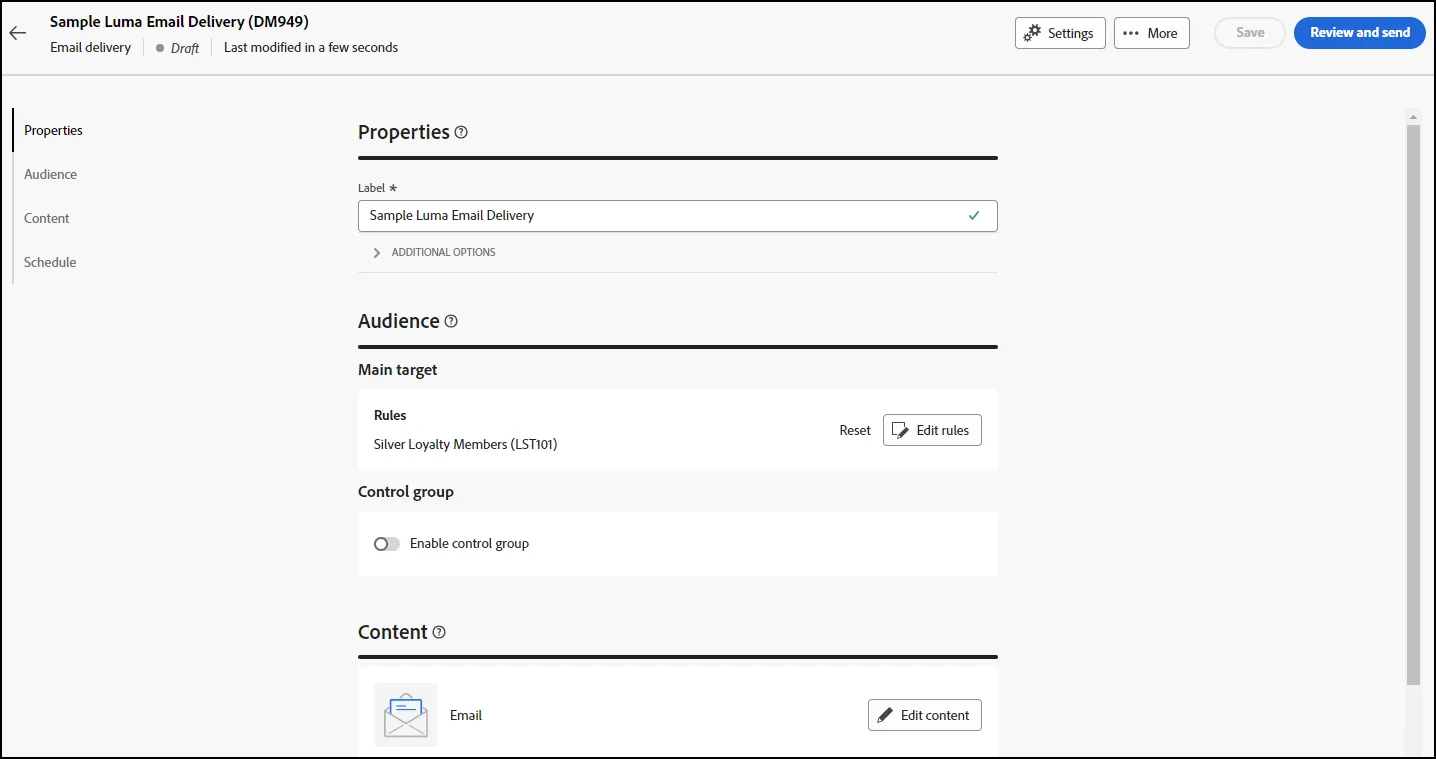Click the help icon beside Properties heading
The image size is (1436, 759).
pyautogui.click(x=461, y=132)
